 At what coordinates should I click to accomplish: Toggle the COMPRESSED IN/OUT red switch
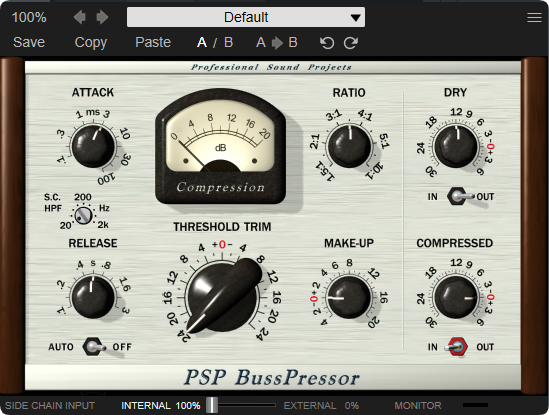click(x=457, y=347)
